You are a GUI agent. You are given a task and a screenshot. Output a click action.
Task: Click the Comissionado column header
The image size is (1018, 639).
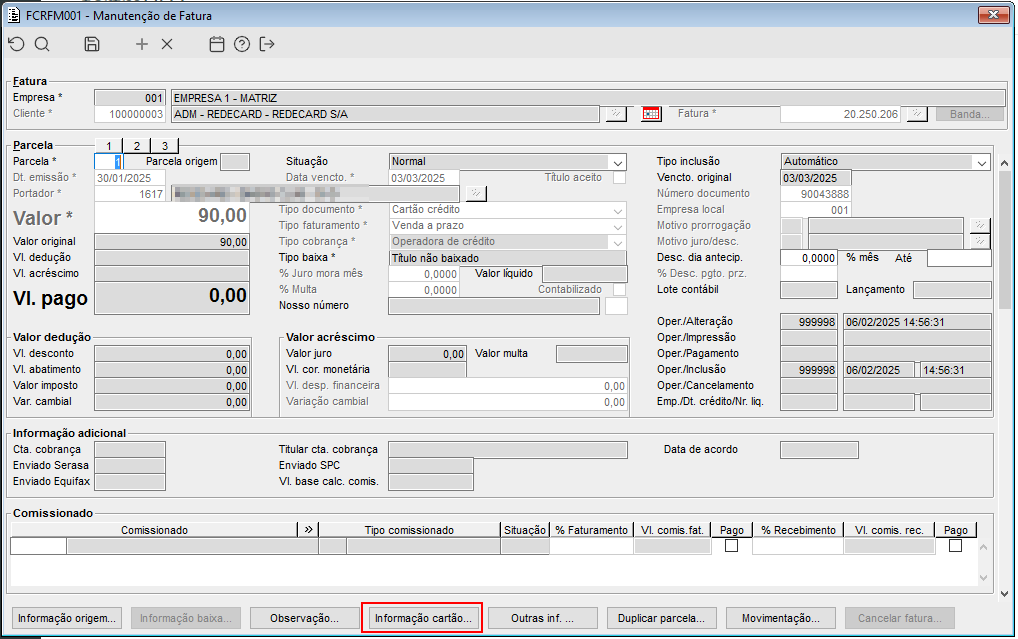(154, 530)
